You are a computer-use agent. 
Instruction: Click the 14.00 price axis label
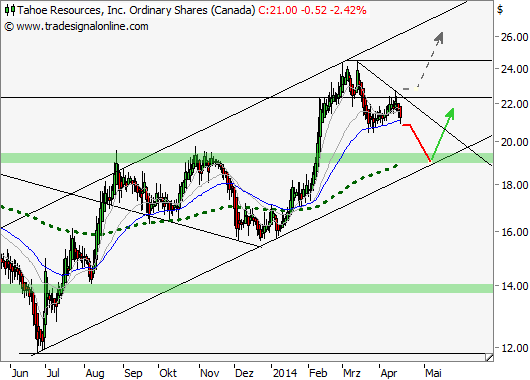click(514, 286)
